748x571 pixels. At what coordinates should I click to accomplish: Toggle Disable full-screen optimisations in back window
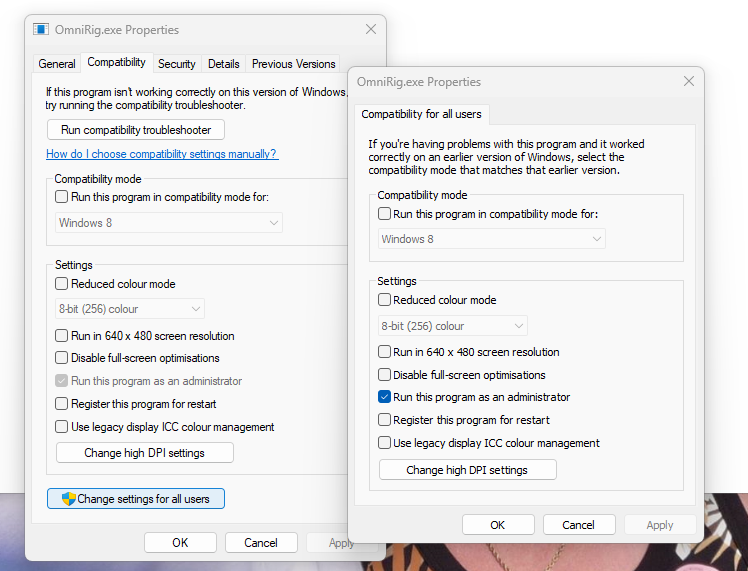62,358
